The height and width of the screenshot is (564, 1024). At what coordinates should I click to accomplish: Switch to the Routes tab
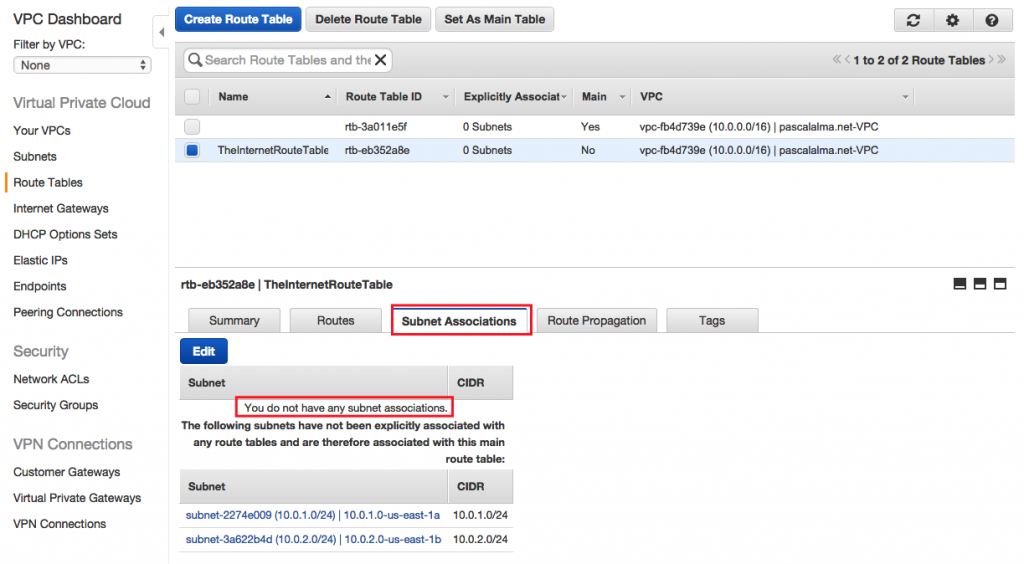coord(335,321)
